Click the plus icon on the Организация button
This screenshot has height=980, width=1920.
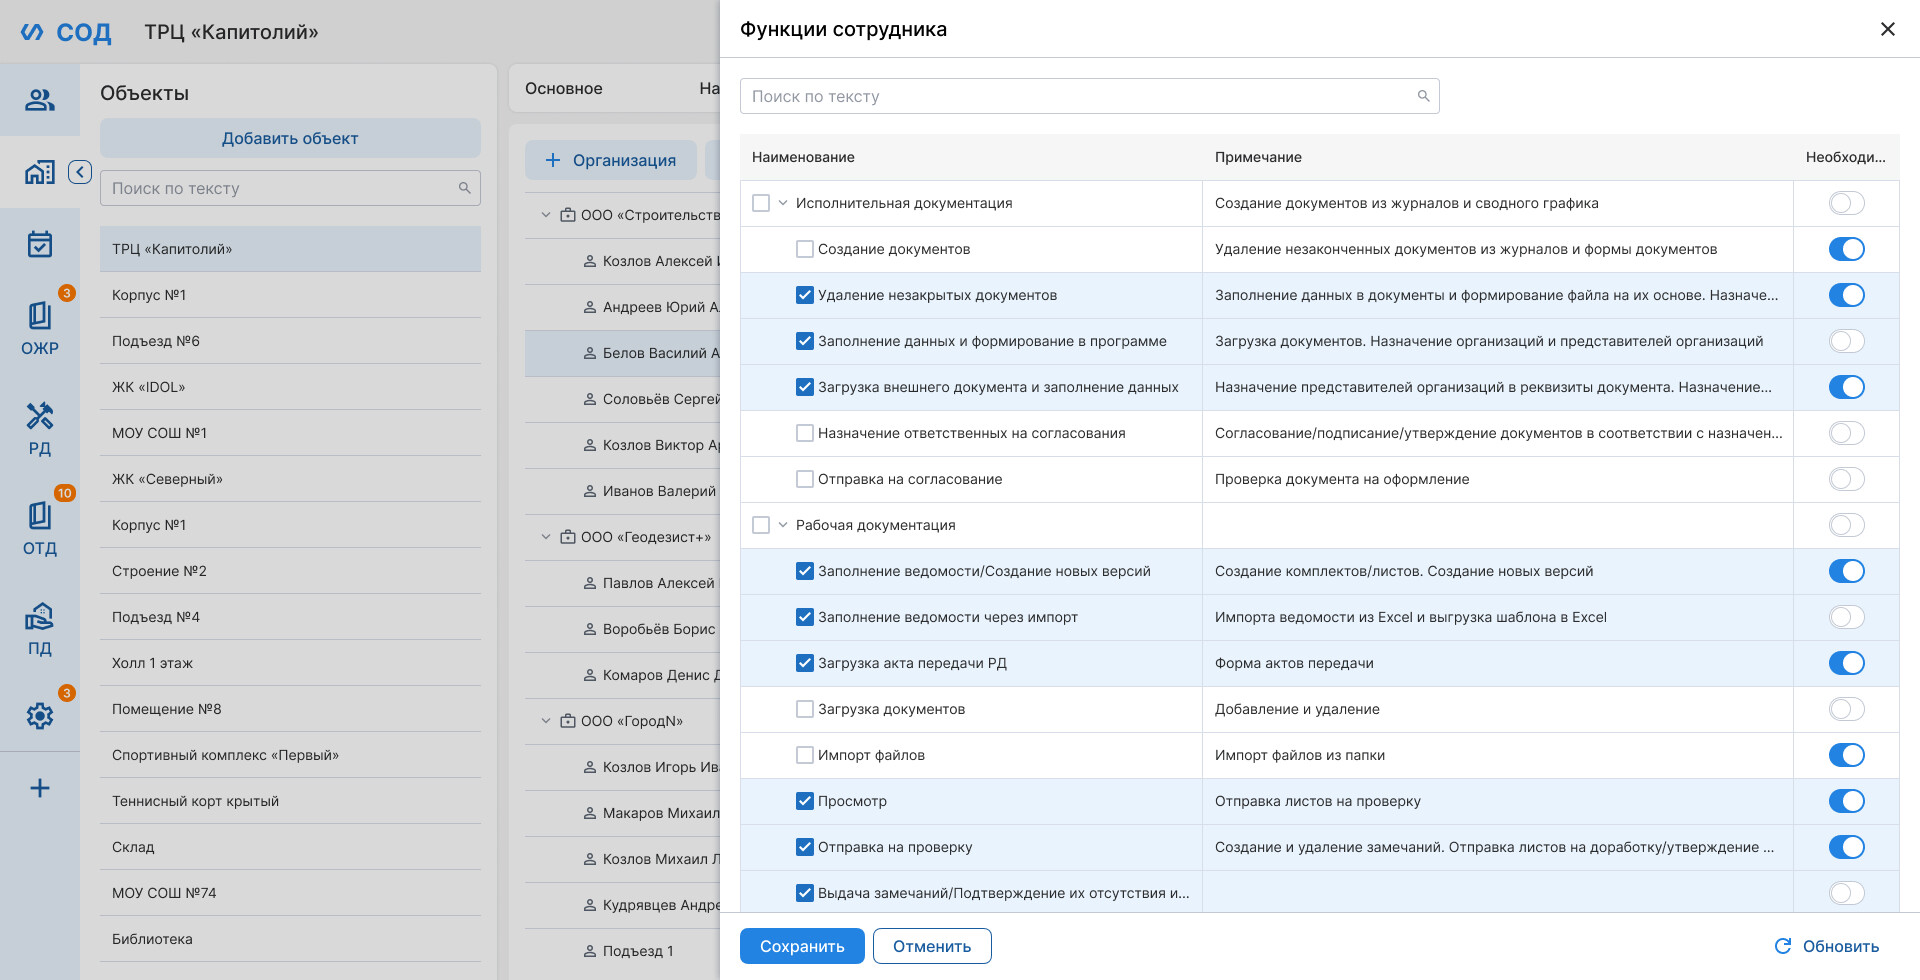coord(552,160)
